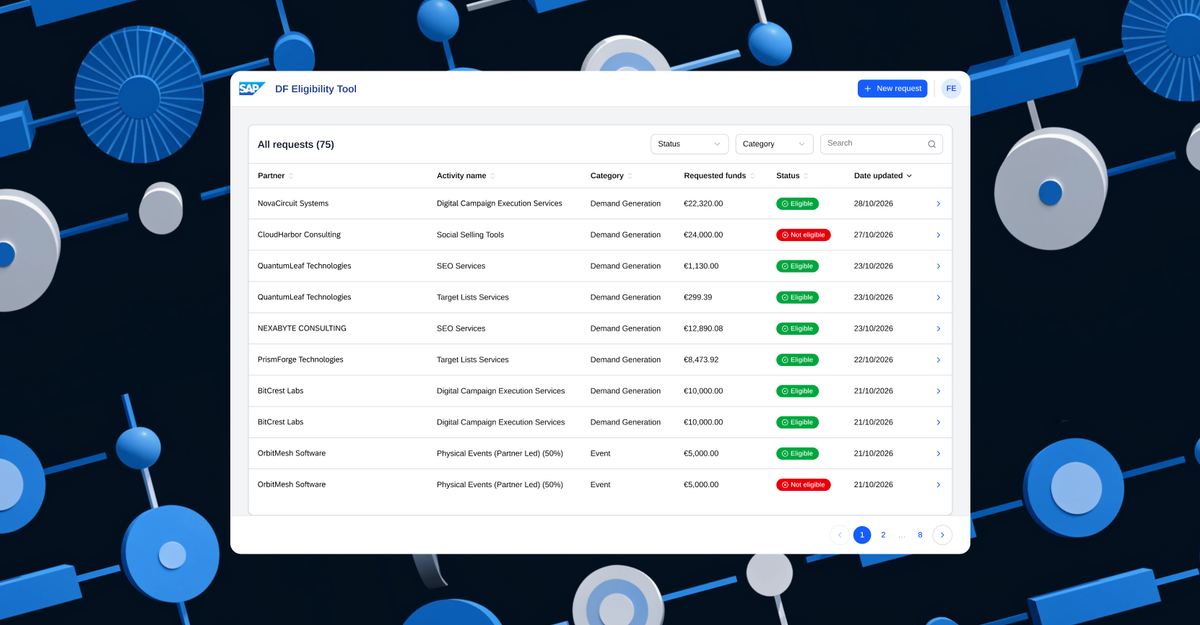Click the search magnifier icon
Viewport: 1200px width, 625px height.
932,144
